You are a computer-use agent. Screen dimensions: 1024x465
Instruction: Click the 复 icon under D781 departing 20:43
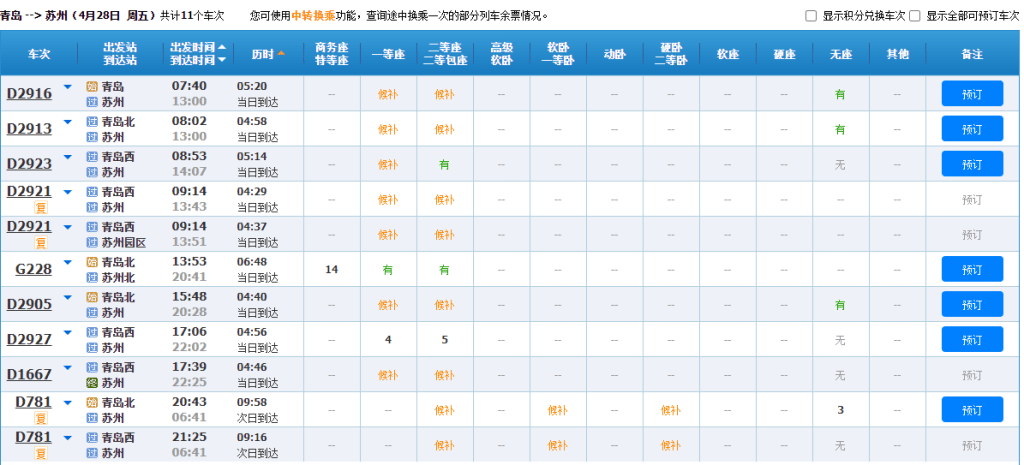coord(41,418)
